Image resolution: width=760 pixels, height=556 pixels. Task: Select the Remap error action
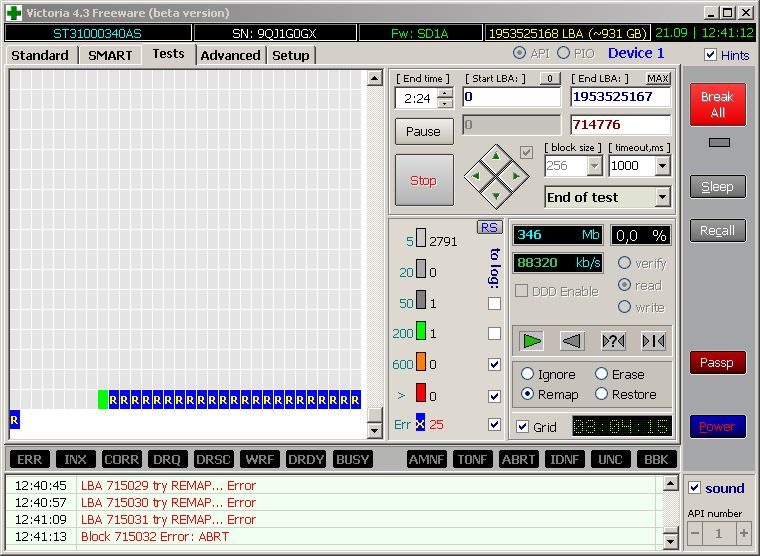(x=527, y=394)
